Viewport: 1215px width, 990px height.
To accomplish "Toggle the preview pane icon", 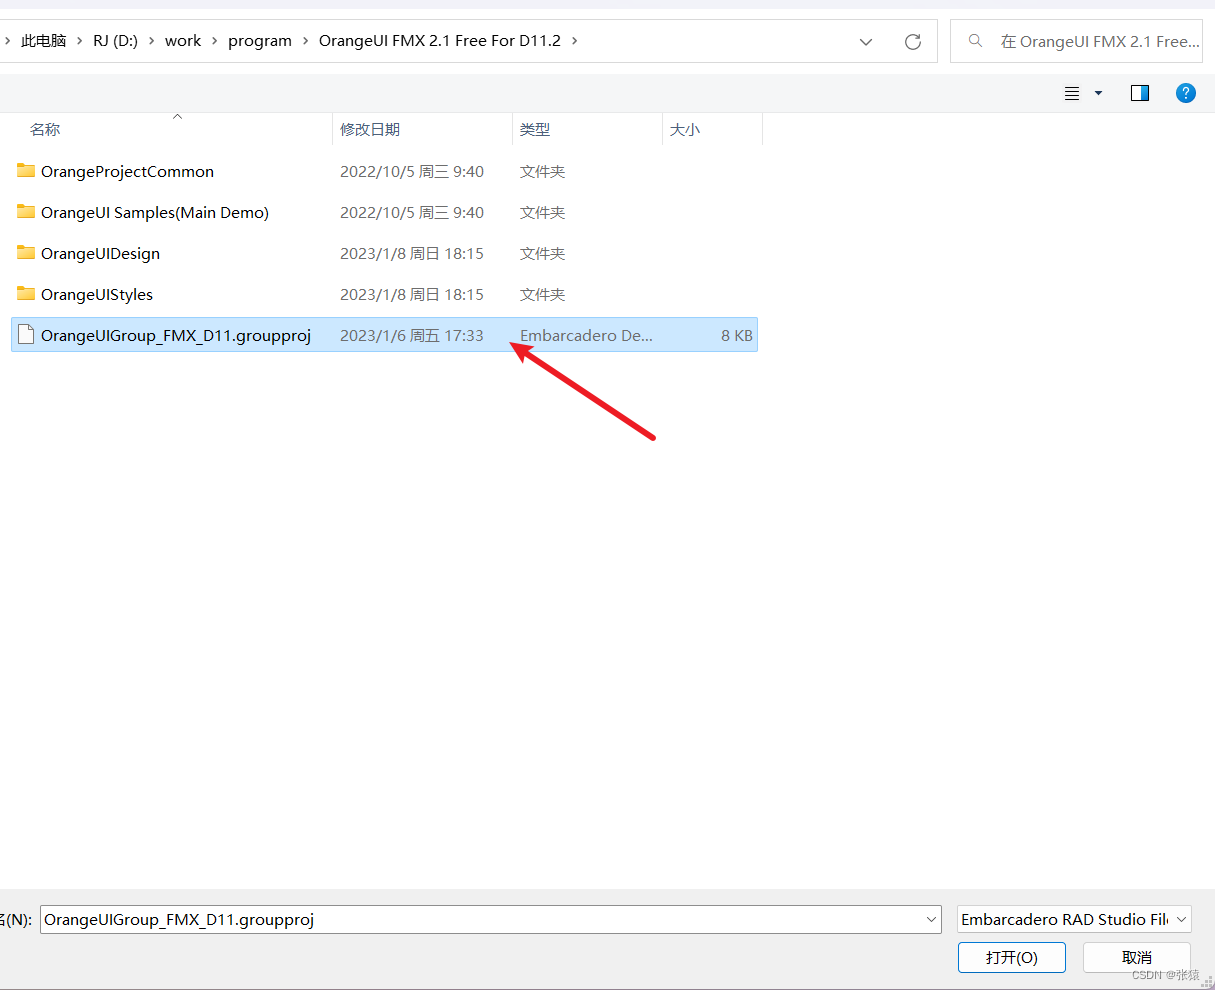I will [x=1140, y=93].
